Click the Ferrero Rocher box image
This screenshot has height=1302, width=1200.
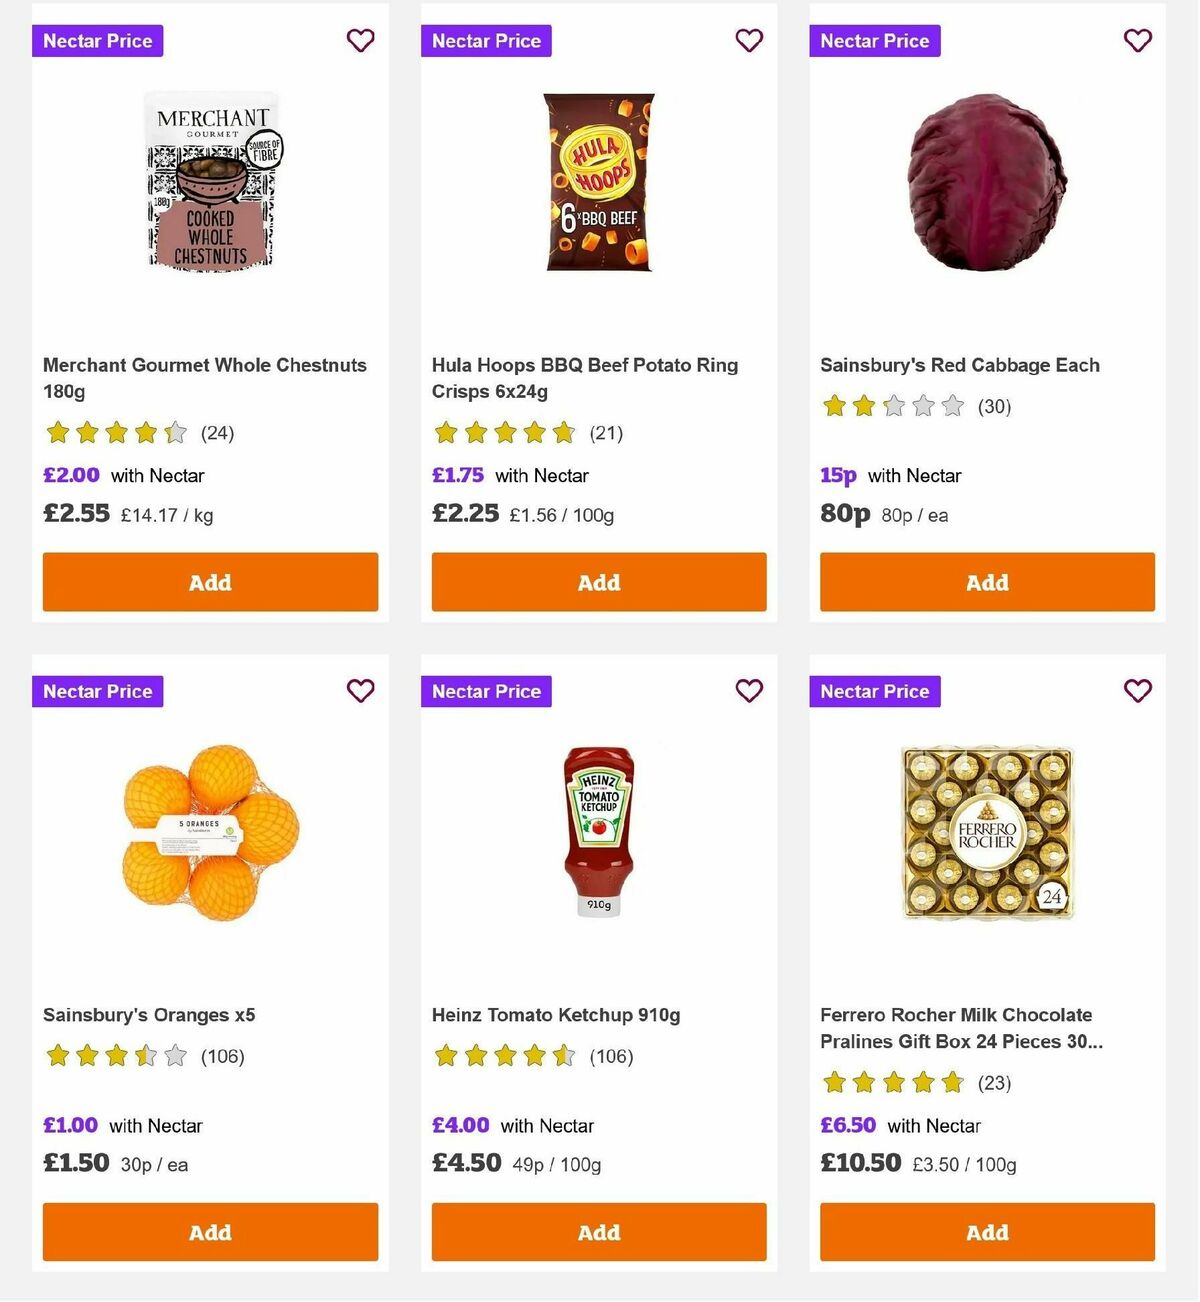pos(987,835)
